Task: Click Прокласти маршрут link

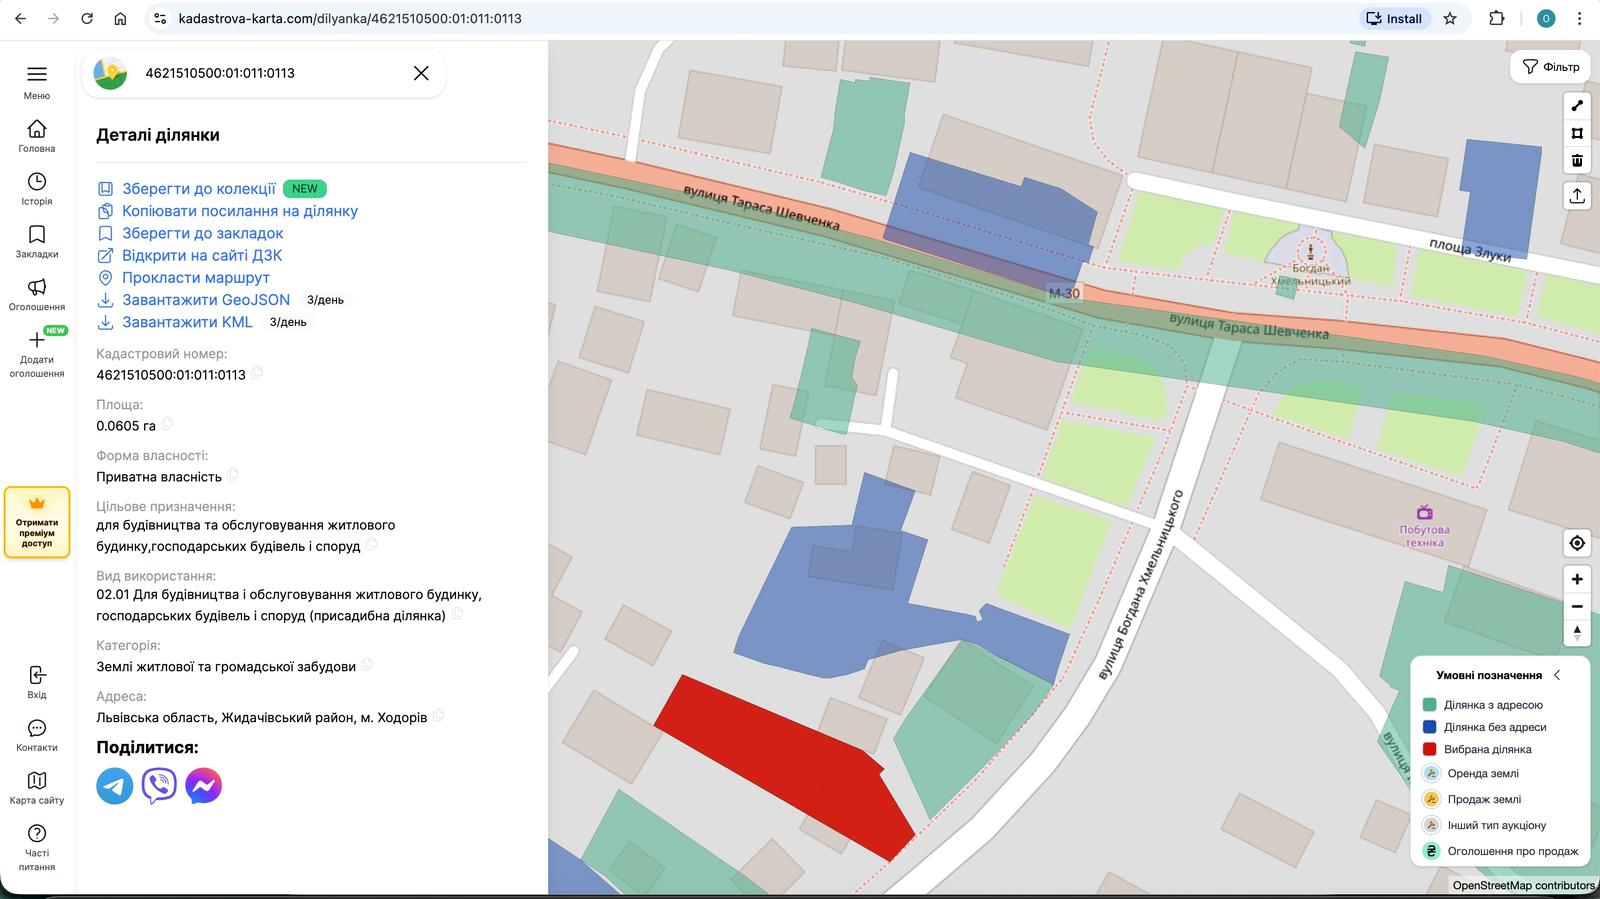Action: pyautogui.click(x=195, y=277)
